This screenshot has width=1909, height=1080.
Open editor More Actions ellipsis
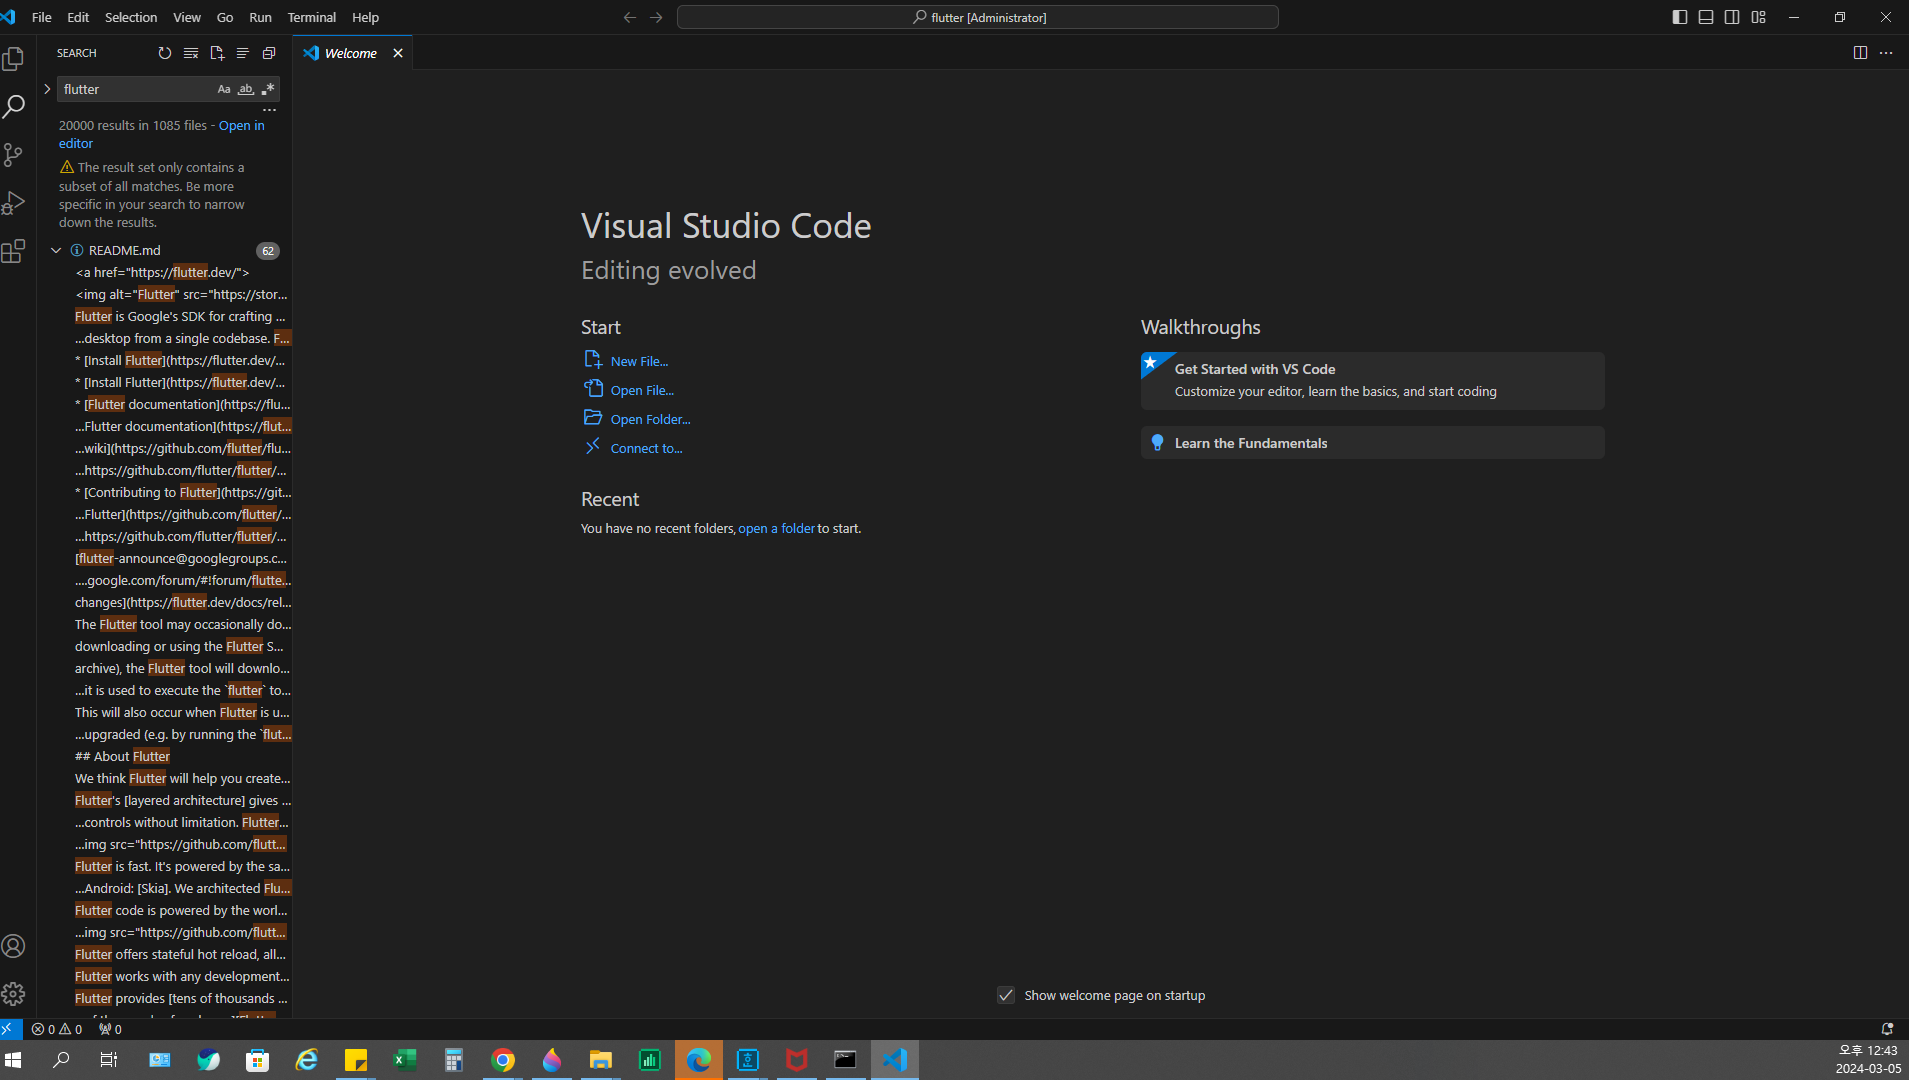1886,53
